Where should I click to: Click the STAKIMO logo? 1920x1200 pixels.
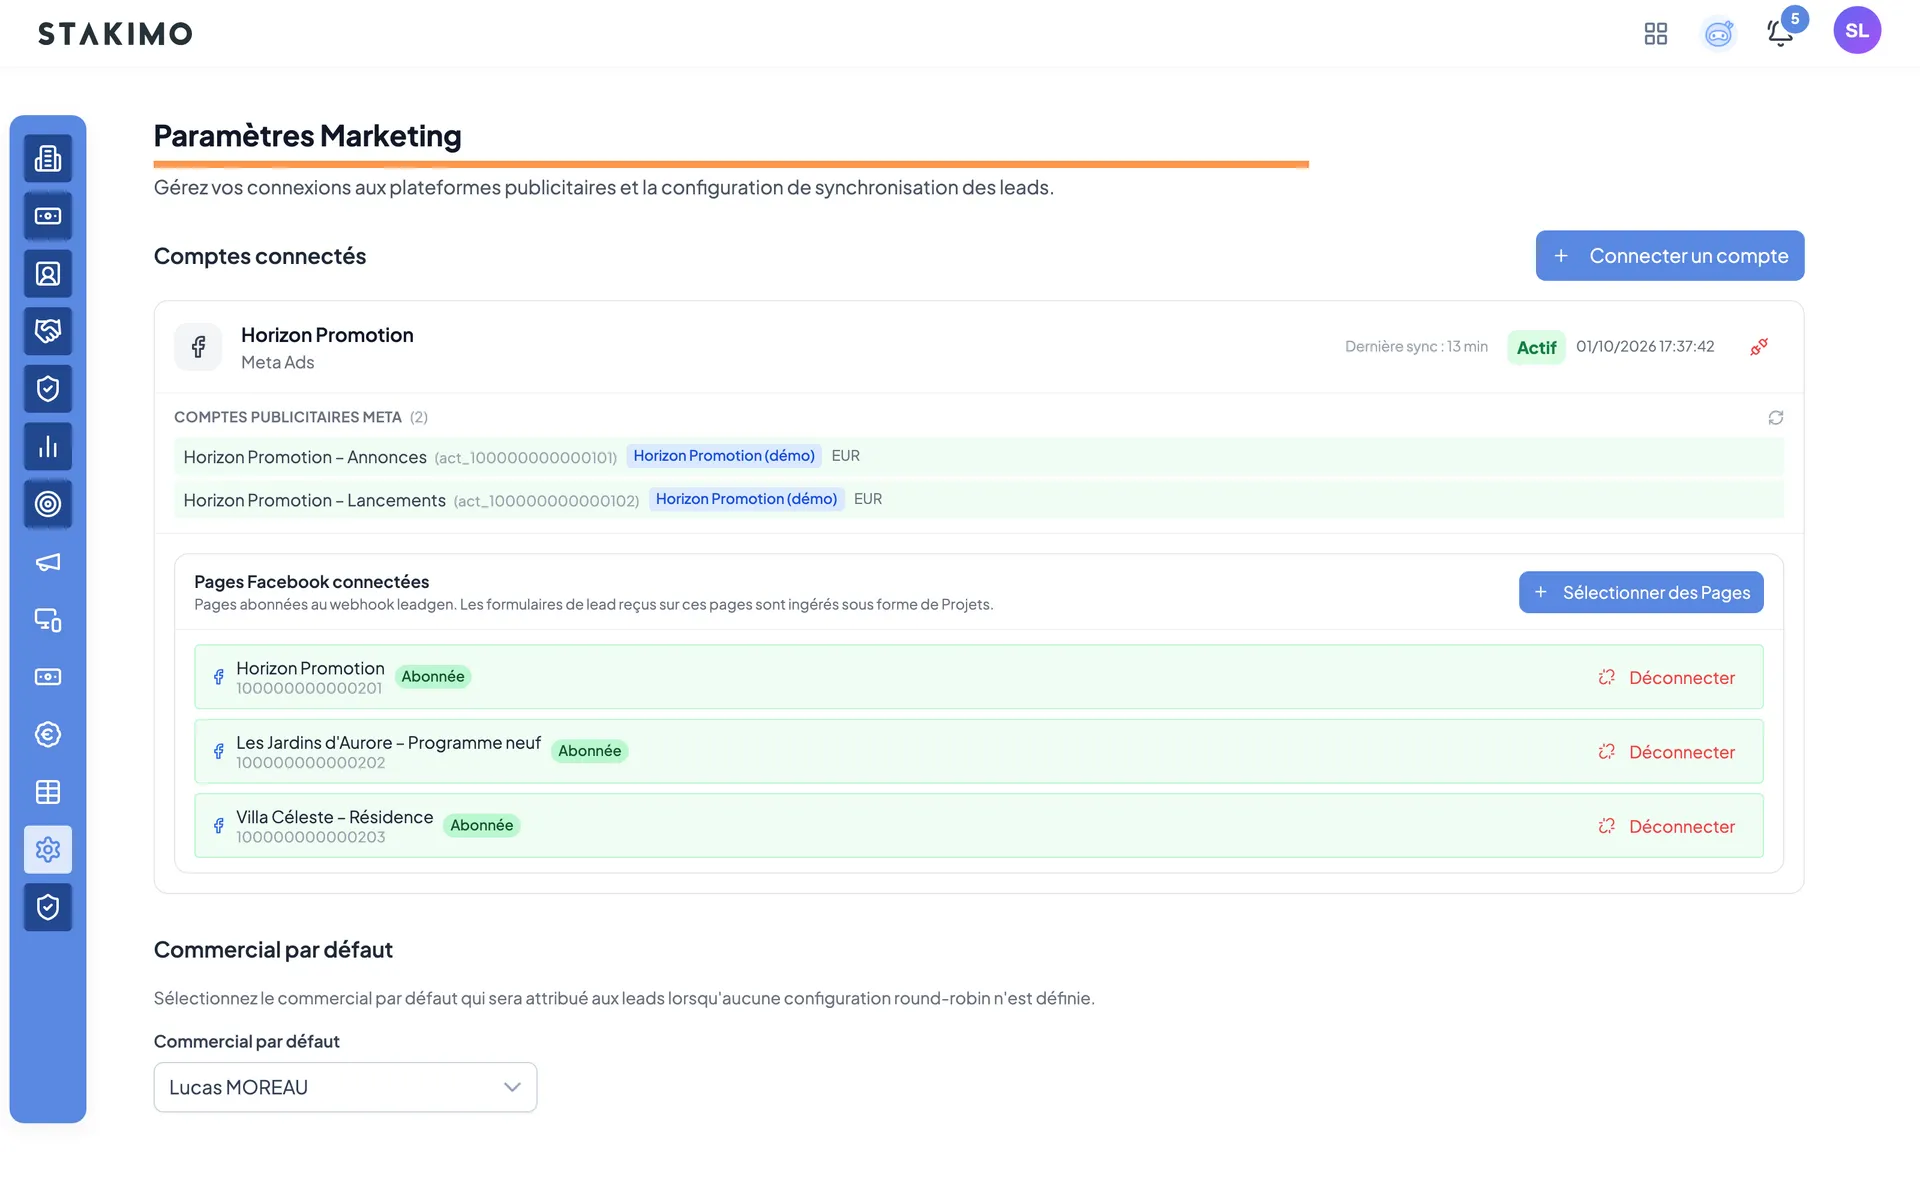tap(115, 34)
